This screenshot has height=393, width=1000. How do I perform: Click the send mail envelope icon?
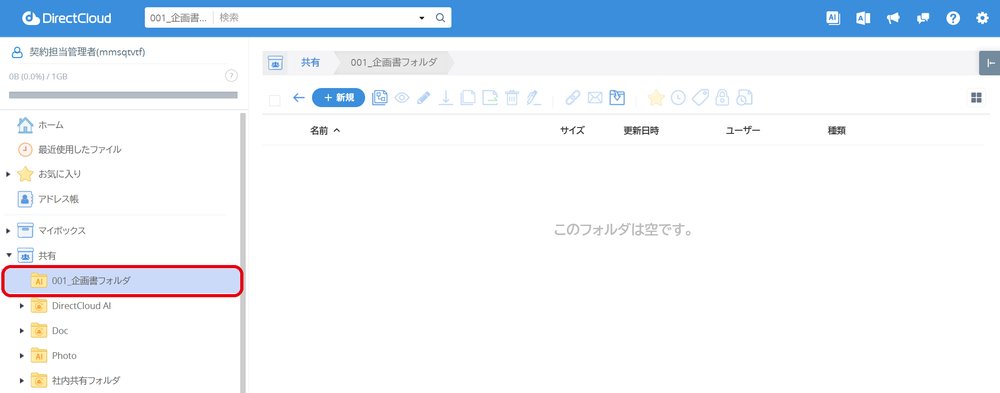(595, 98)
